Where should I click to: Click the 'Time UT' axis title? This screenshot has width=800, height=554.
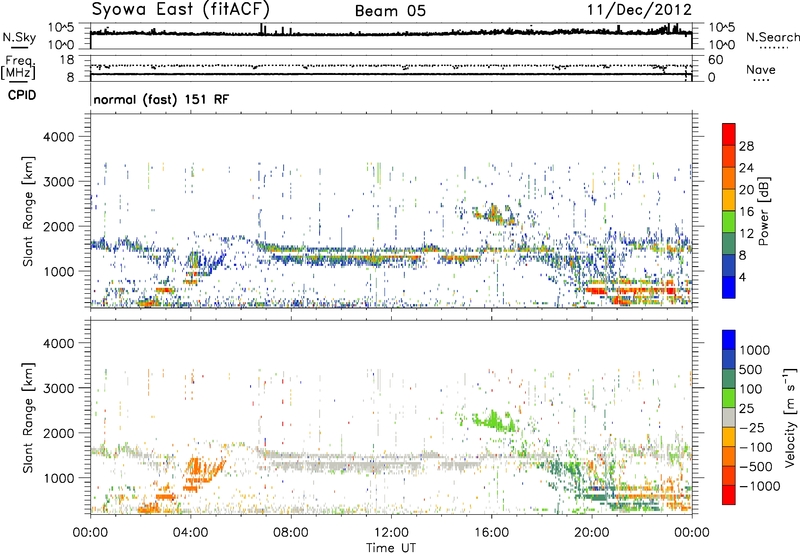pos(391,548)
